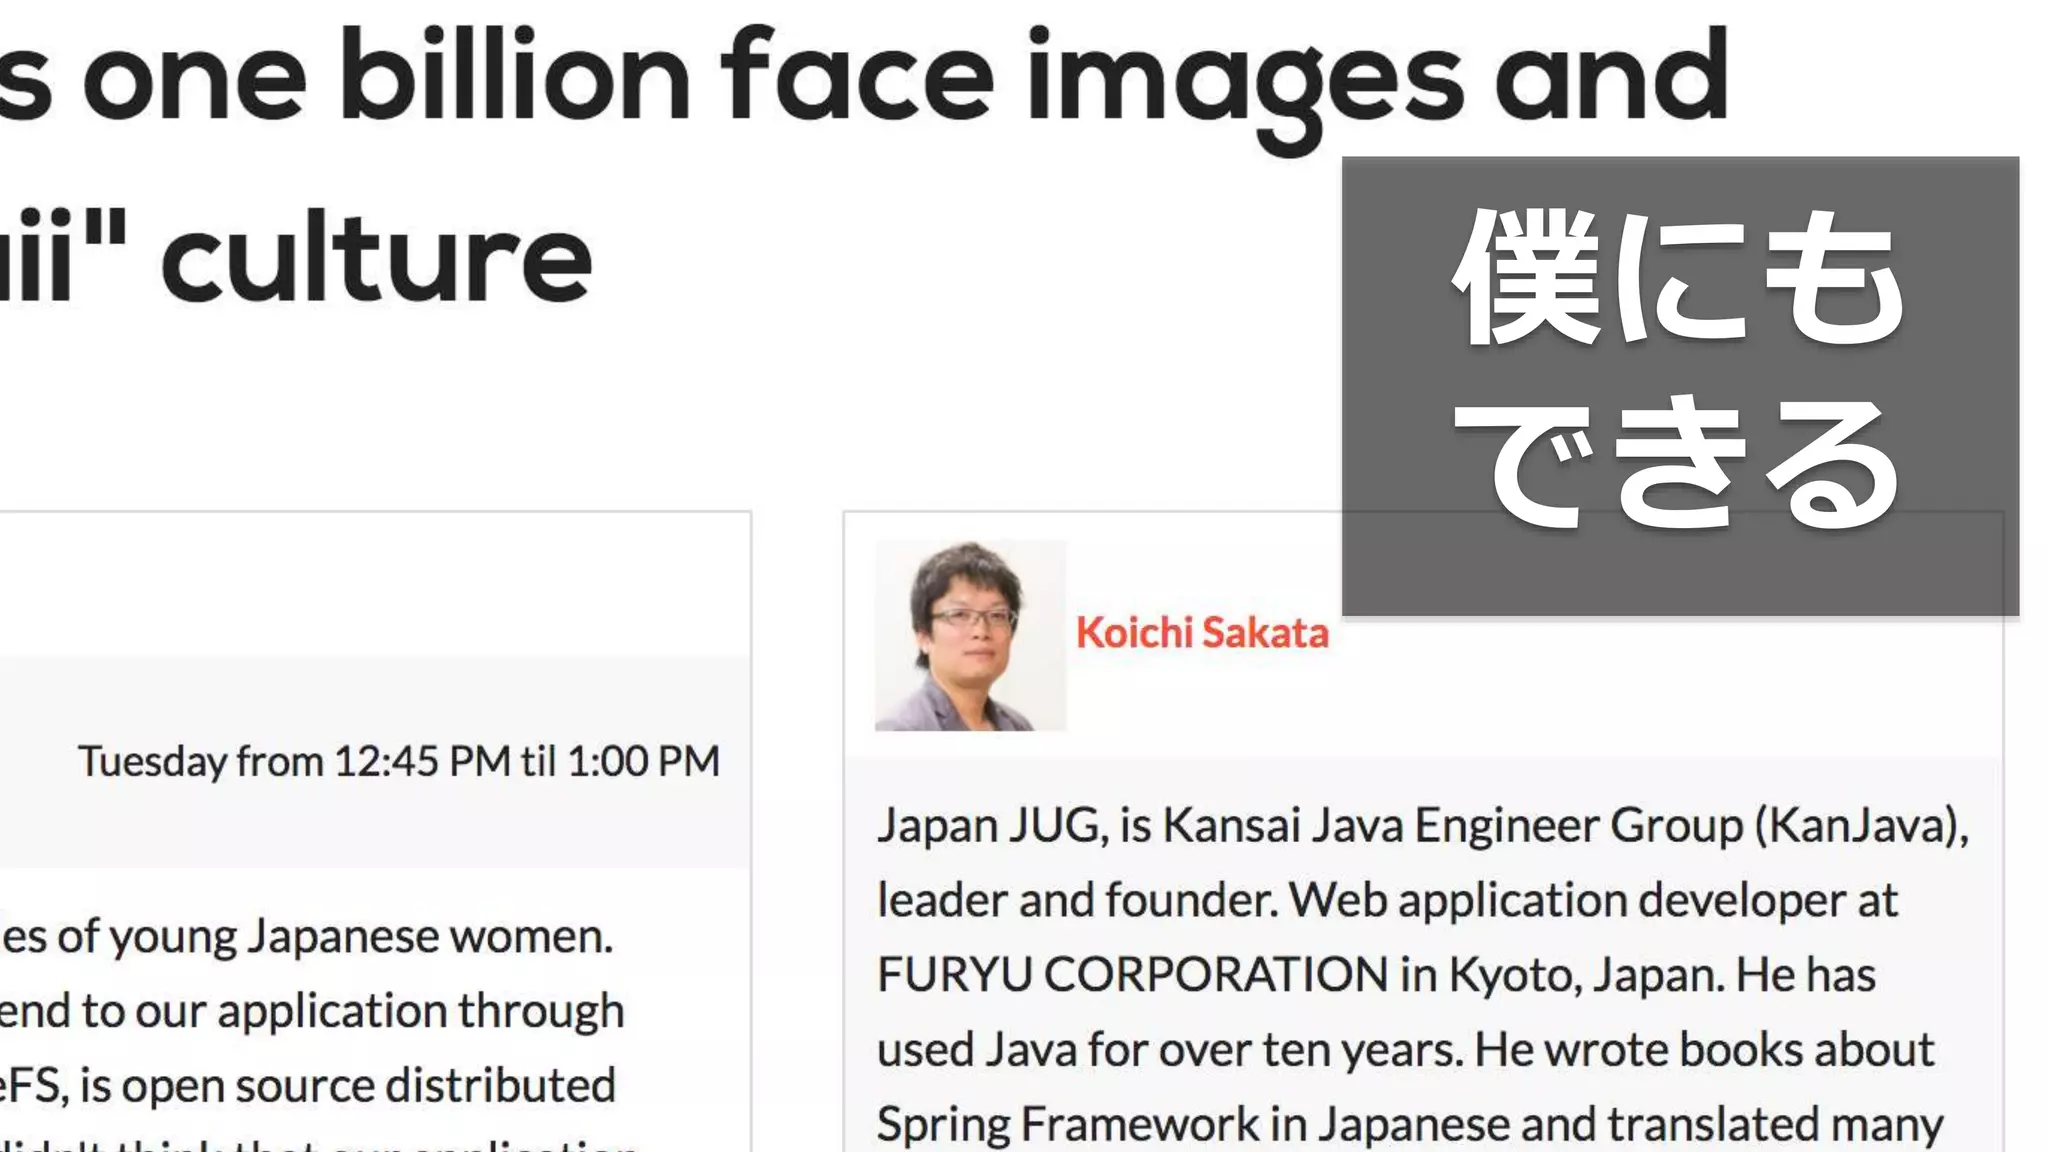
Task: Click the Koichi Sakata speaker name link
Action: point(1201,634)
